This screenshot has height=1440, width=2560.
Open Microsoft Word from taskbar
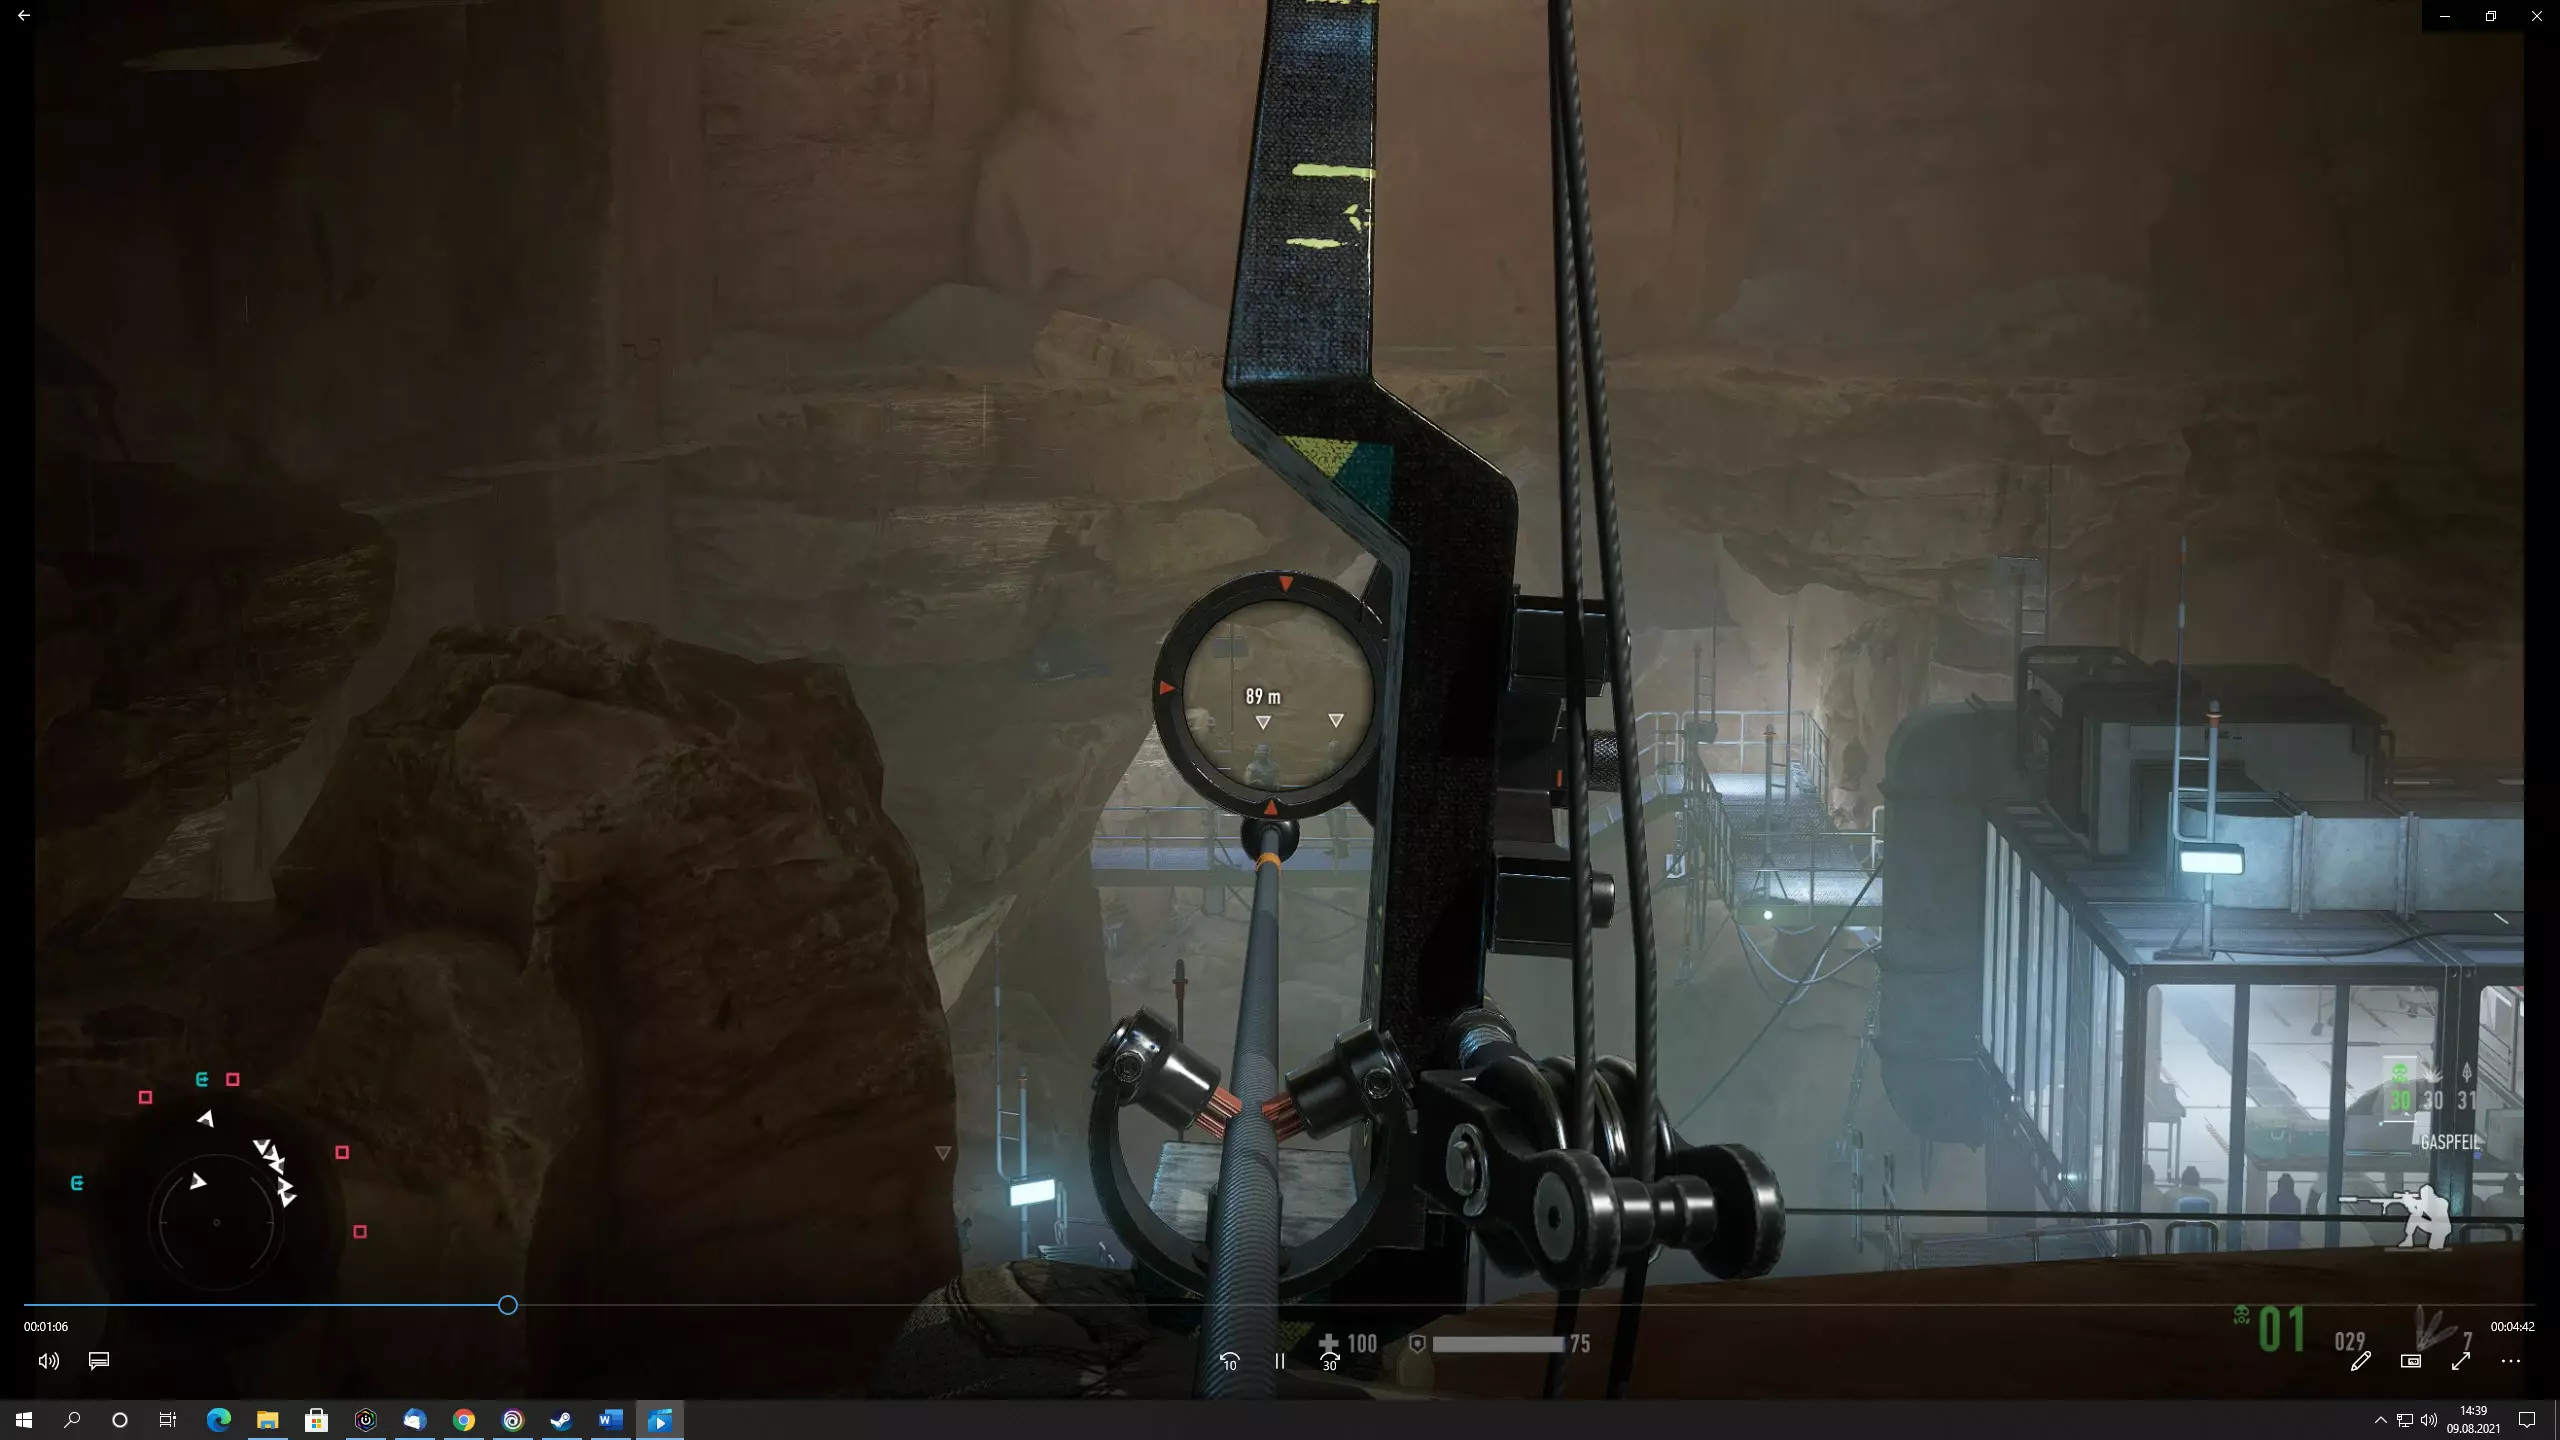click(x=610, y=1420)
